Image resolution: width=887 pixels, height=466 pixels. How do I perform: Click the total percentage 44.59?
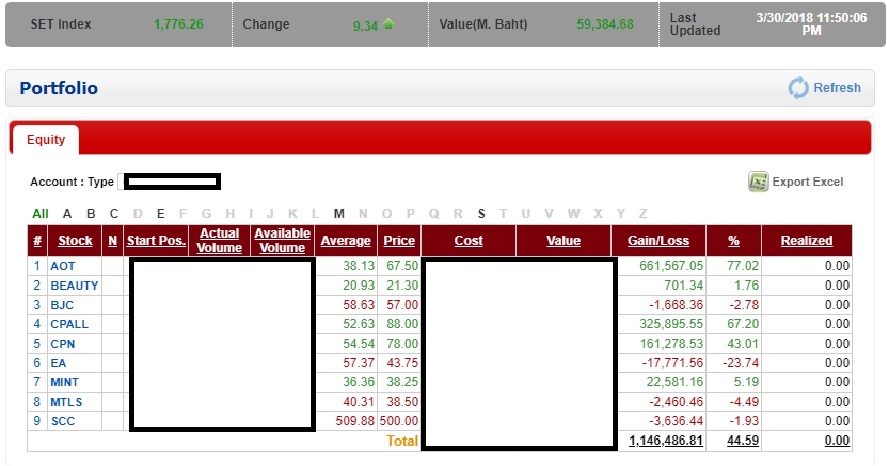(x=743, y=441)
